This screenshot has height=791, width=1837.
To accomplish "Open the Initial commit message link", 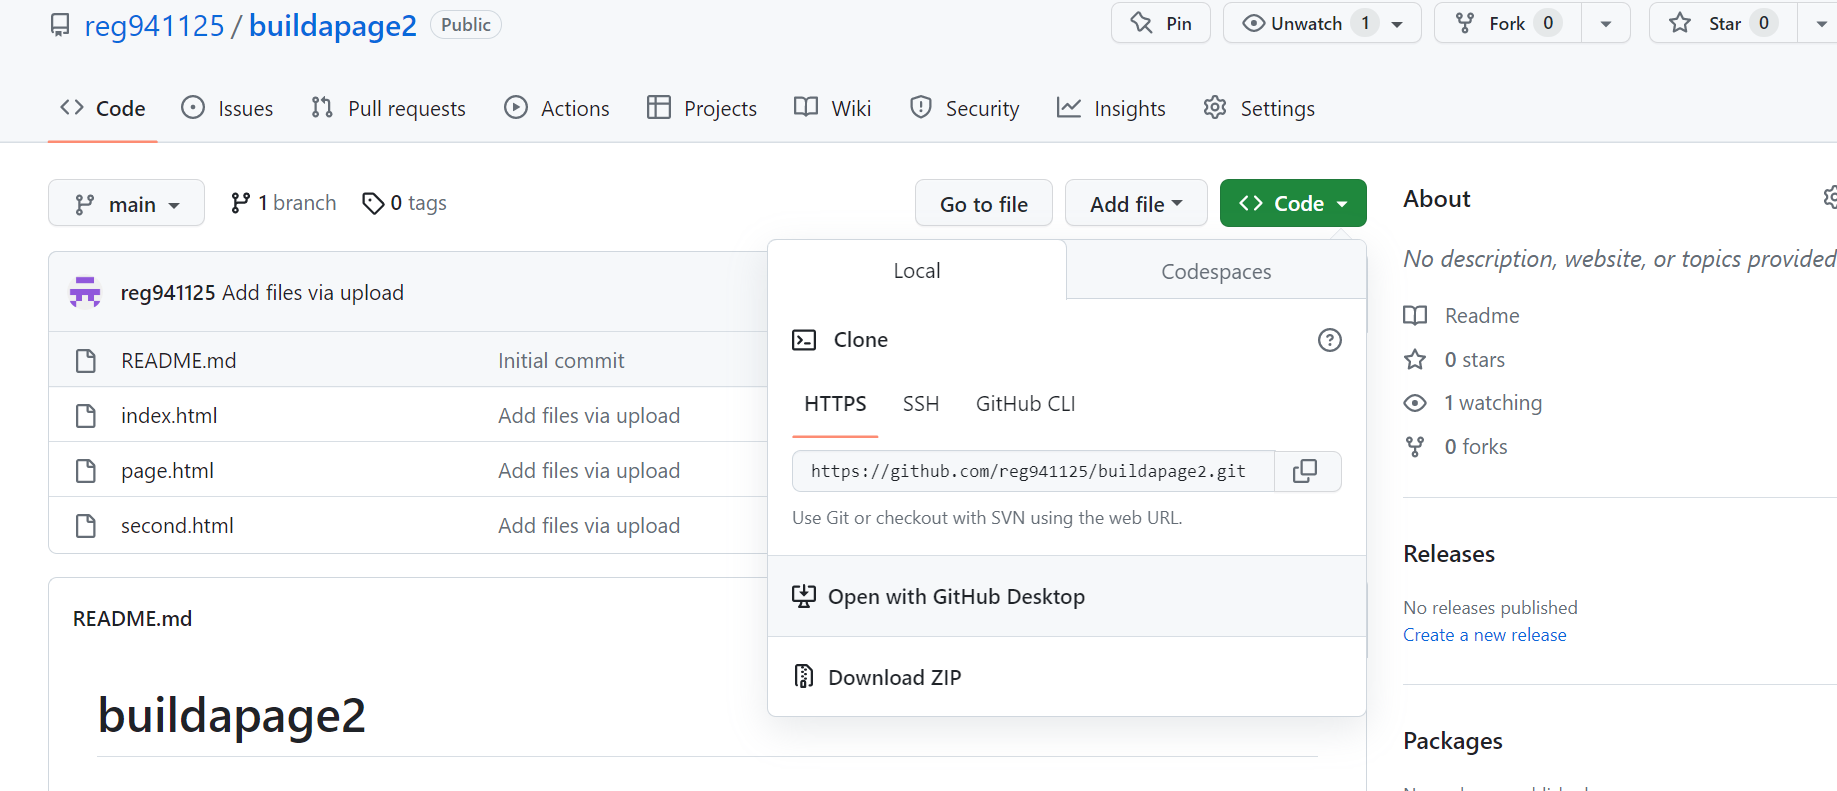I will (561, 360).
